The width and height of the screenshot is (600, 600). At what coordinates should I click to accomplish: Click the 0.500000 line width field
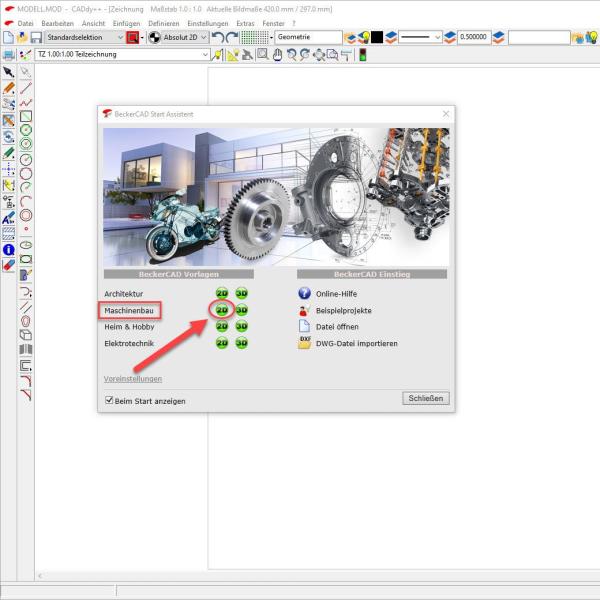pos(474,37)
